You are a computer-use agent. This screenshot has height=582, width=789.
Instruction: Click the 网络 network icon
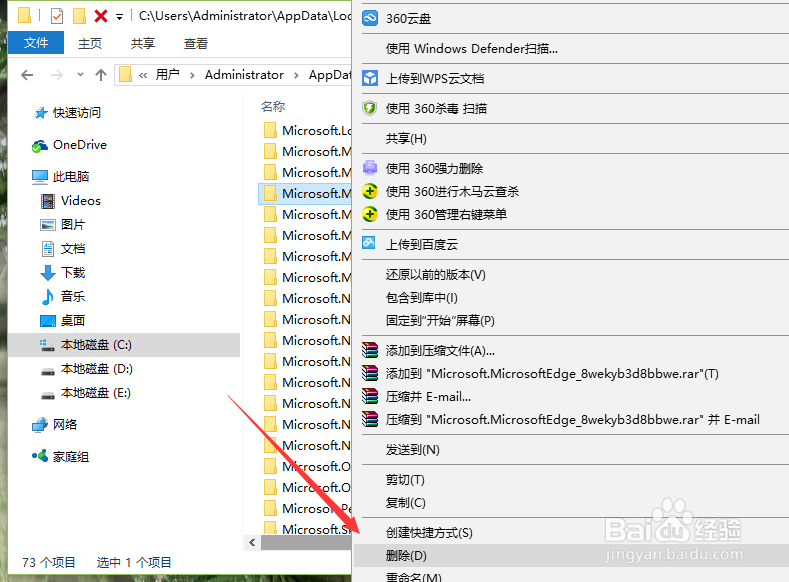(x=40, y=425)
